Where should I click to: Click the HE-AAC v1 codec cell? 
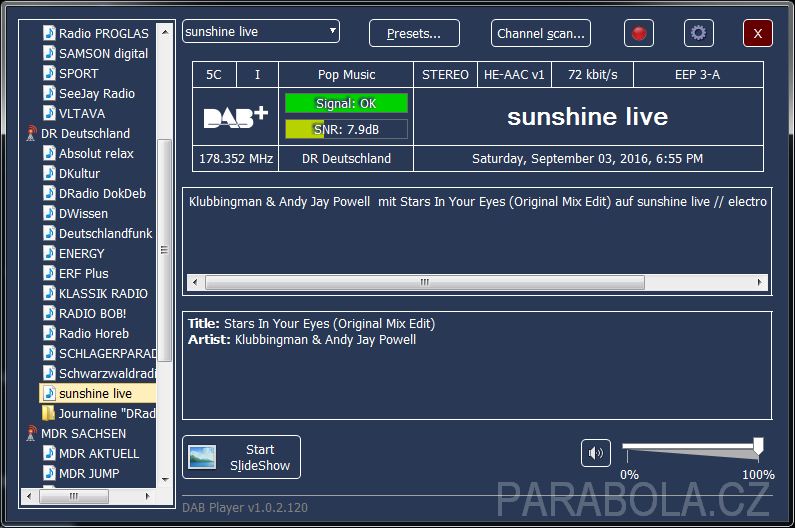(x=514, y=75)
